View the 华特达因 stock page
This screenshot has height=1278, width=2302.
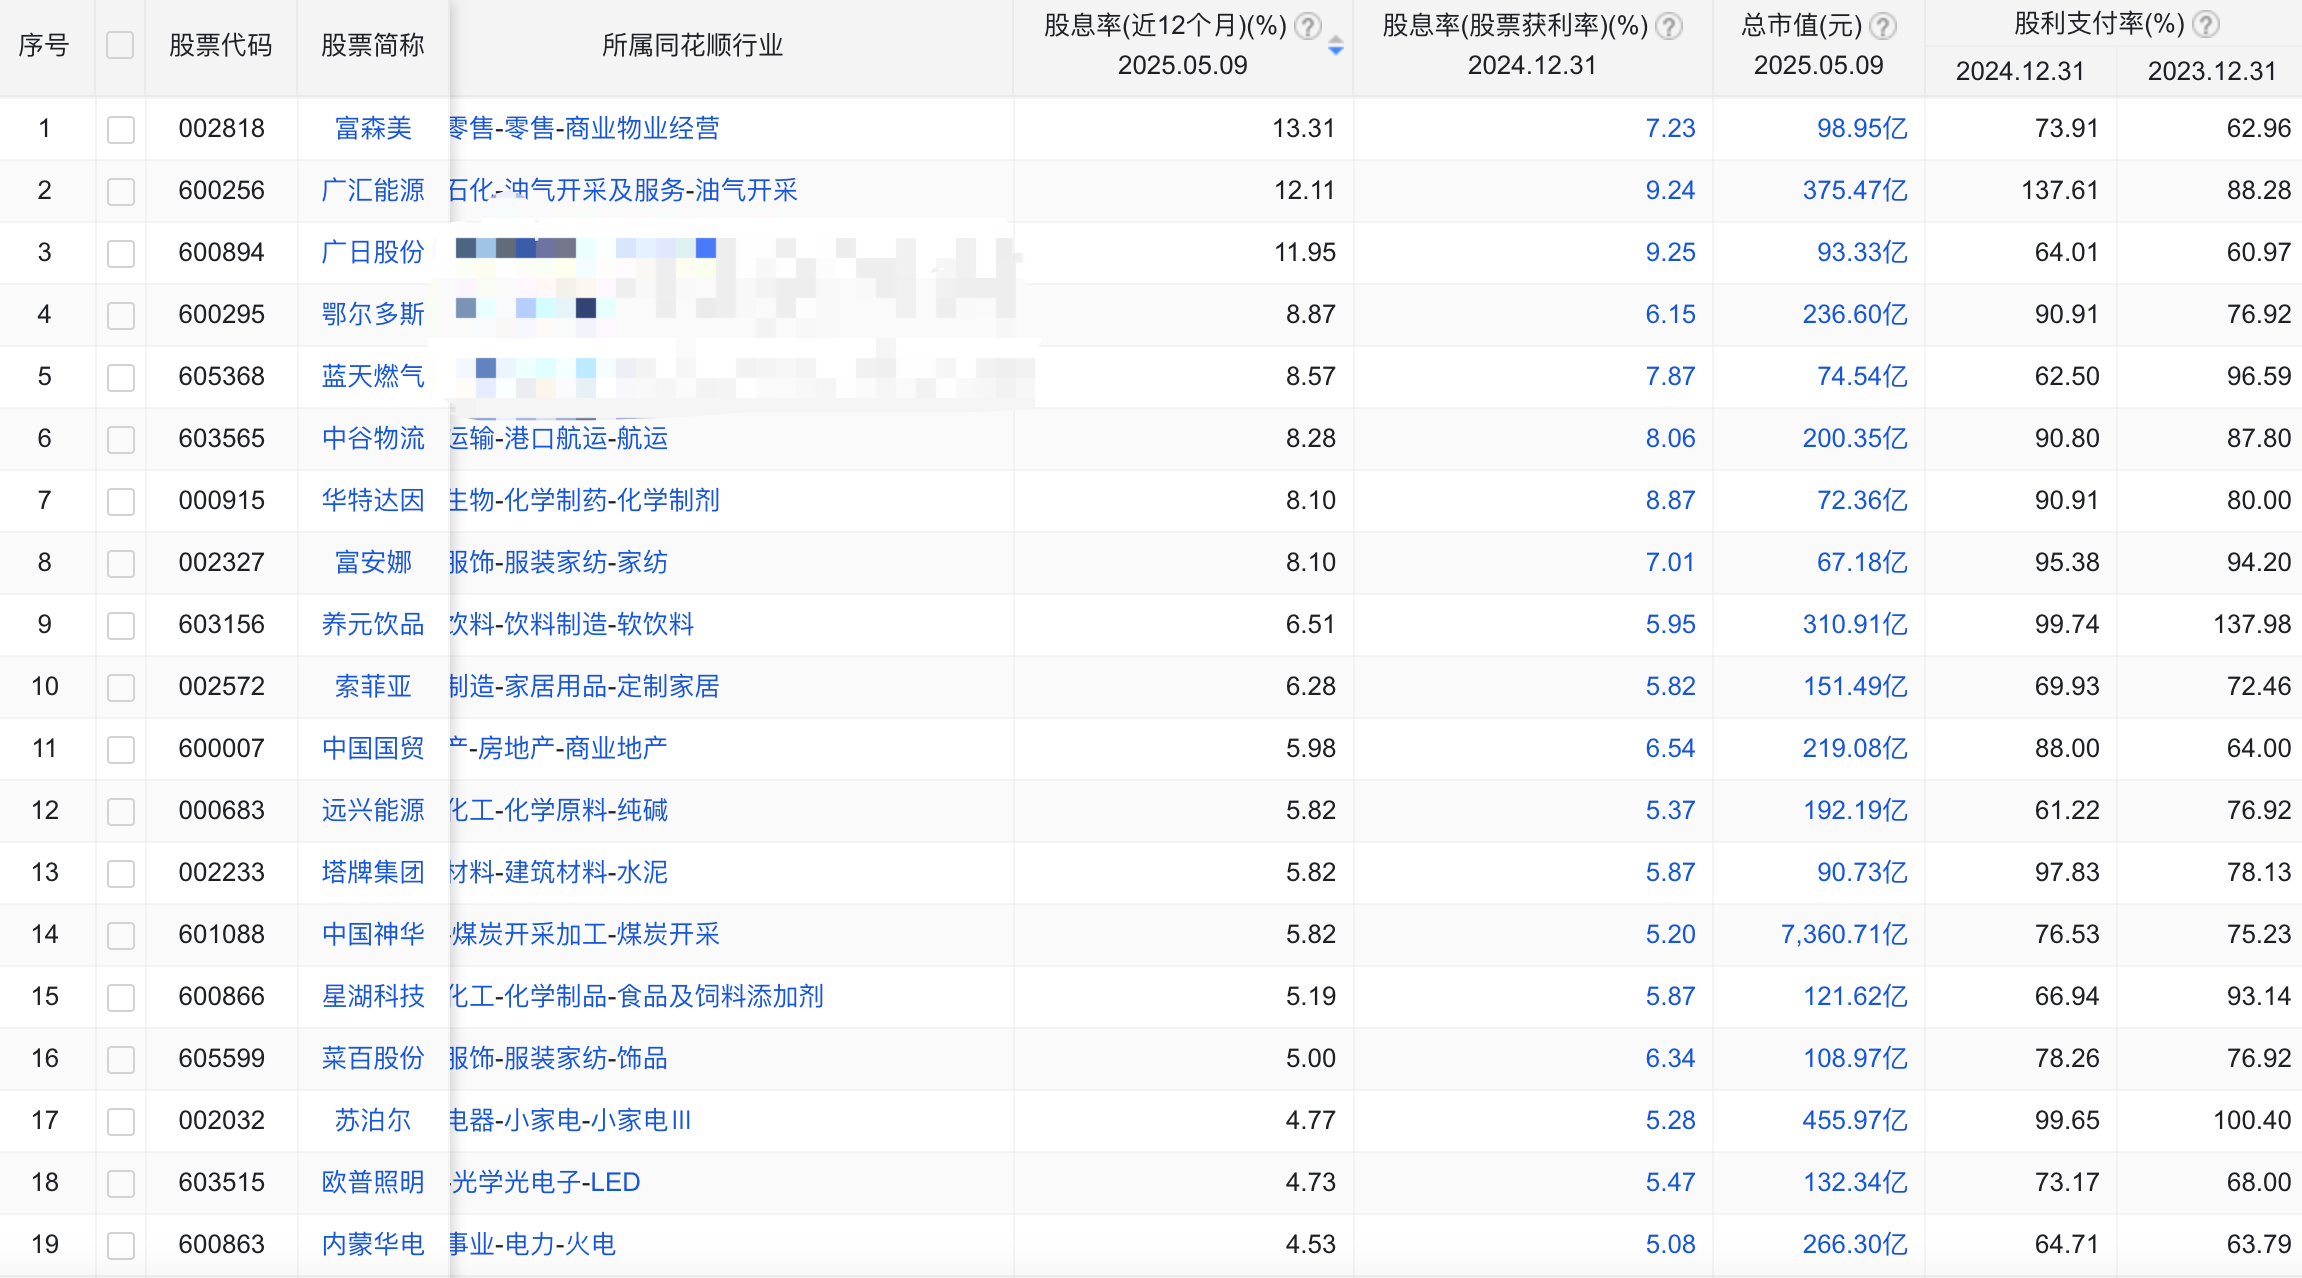(x=373, y=500)
